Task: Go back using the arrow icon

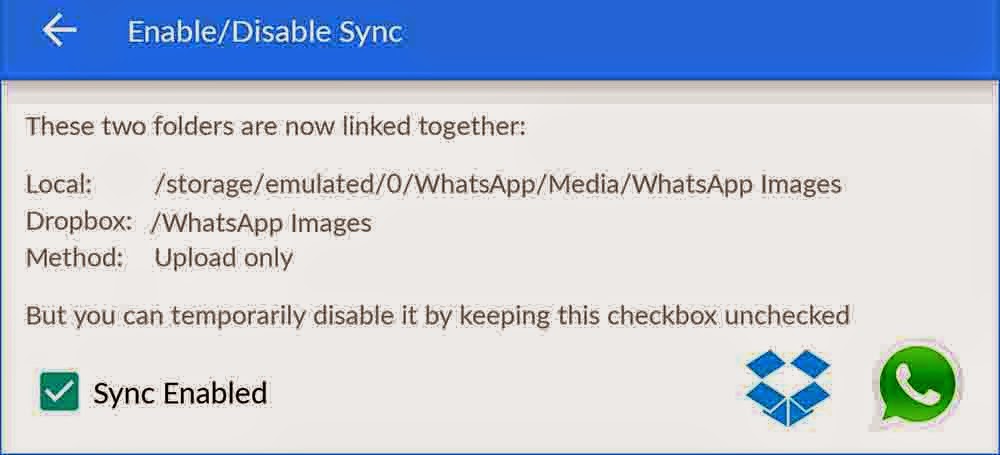Action: click(59, 31)
